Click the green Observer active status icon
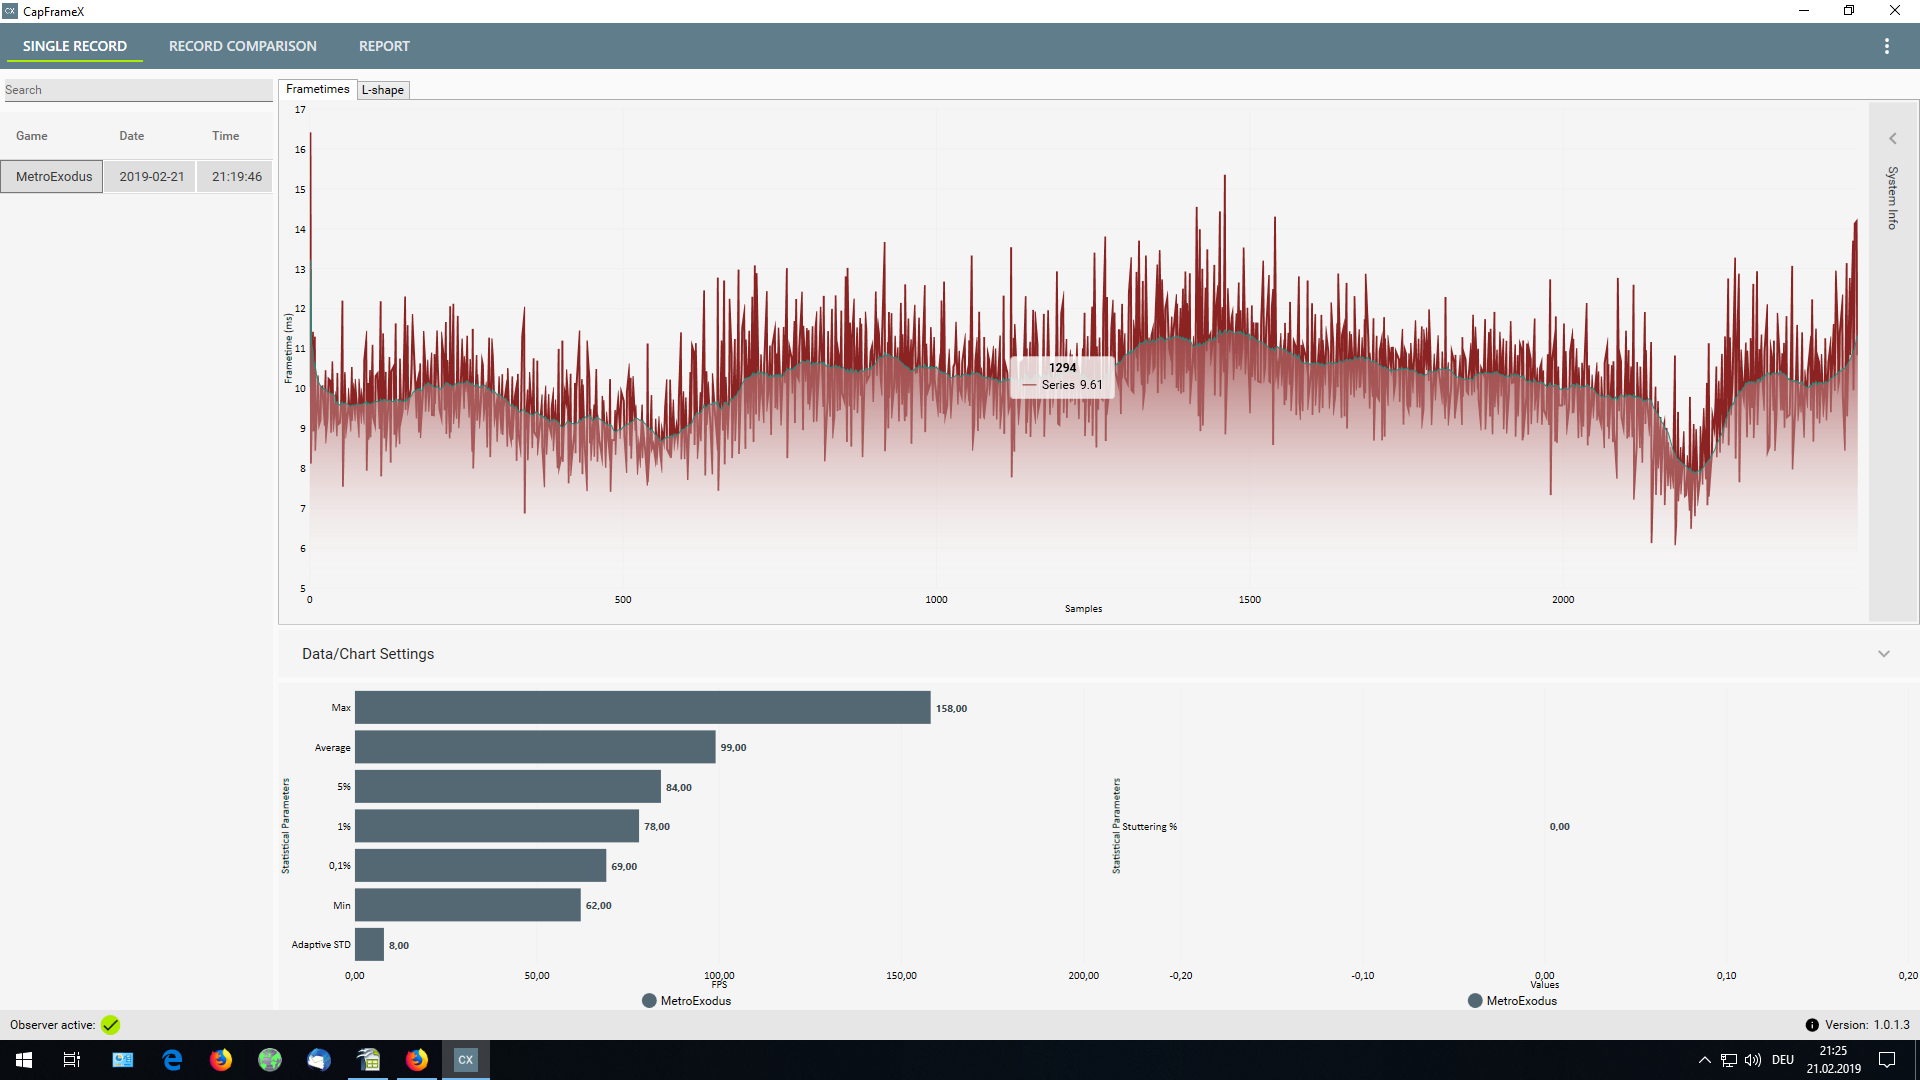 coord(110,1025)
